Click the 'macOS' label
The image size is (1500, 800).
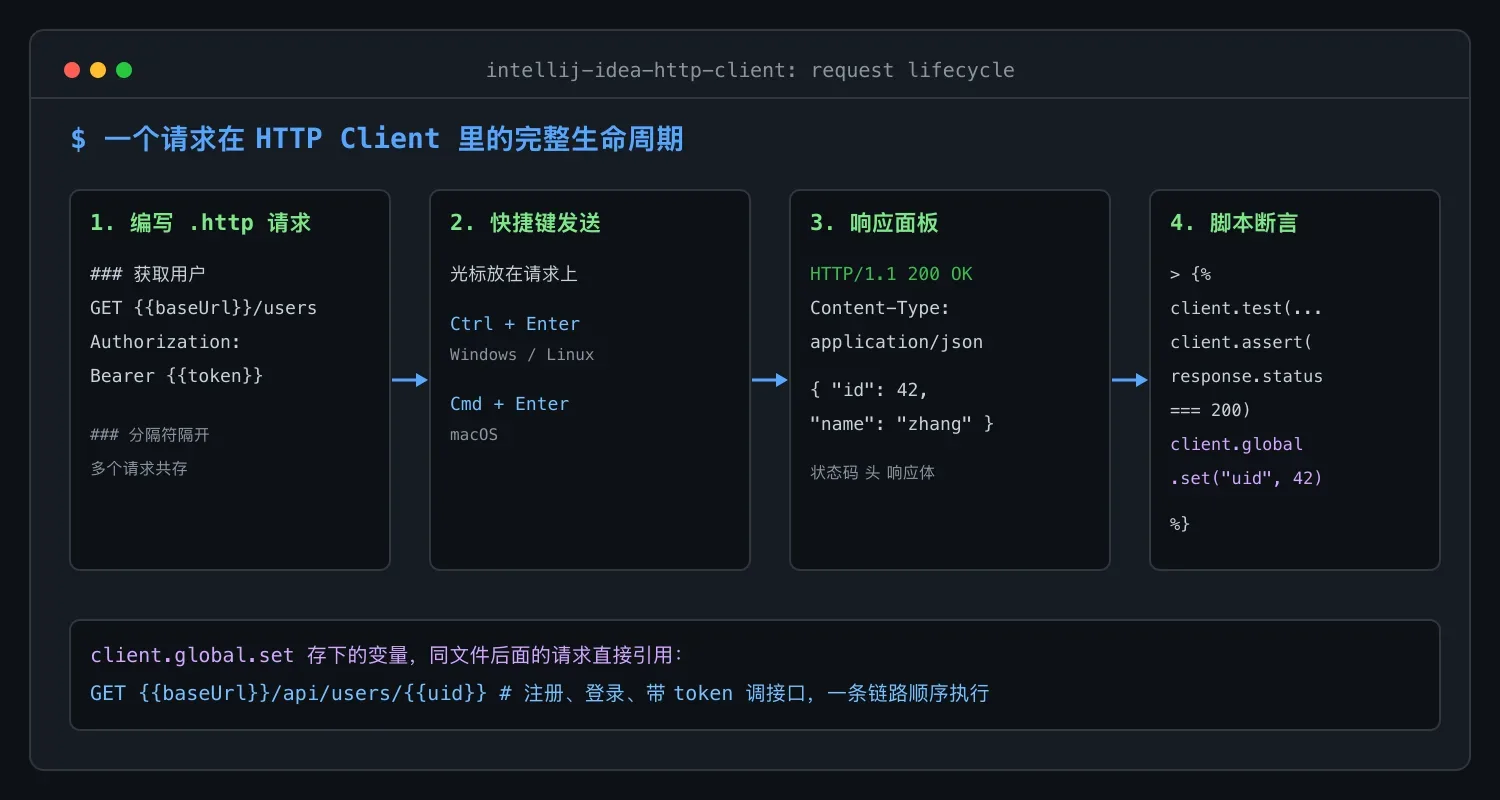click(474, 435)
